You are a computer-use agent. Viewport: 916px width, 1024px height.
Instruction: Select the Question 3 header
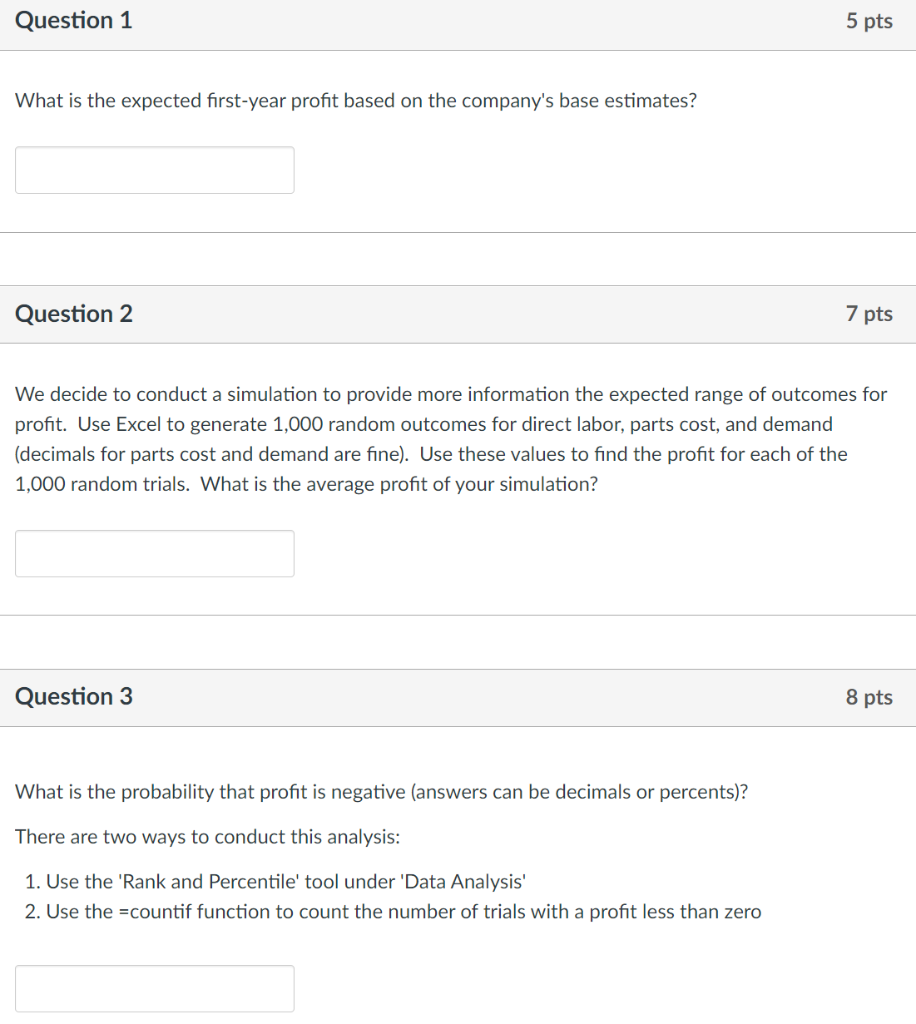[x=73, y=697]
